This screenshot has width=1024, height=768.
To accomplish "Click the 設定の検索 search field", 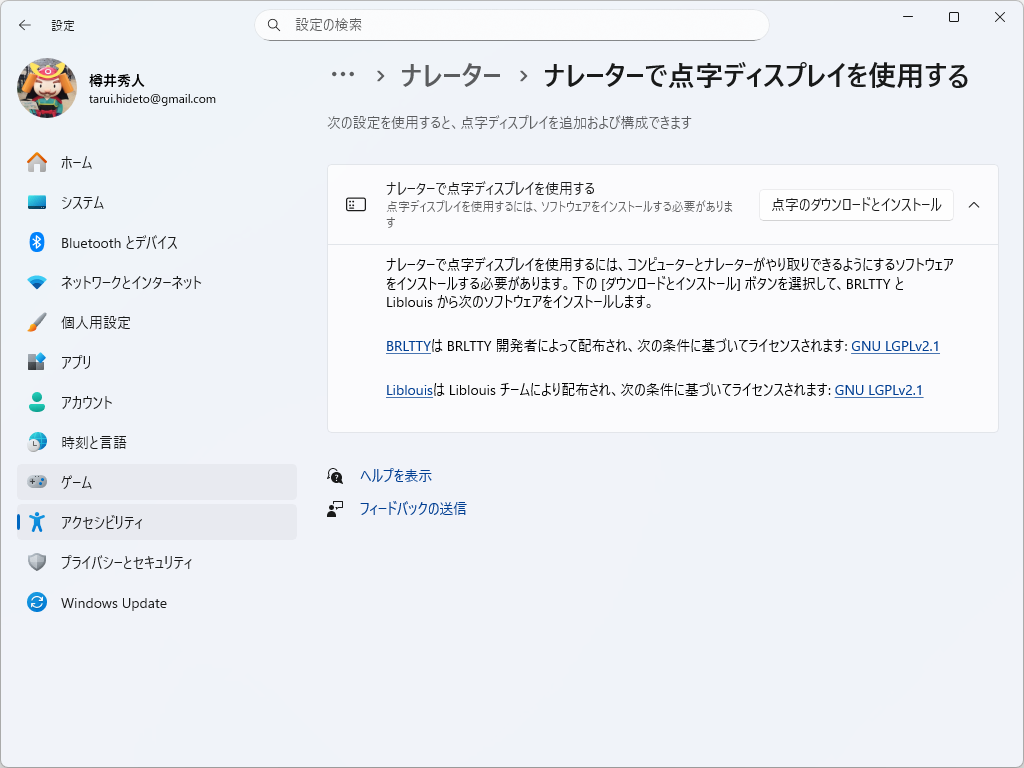I will 512,25.
